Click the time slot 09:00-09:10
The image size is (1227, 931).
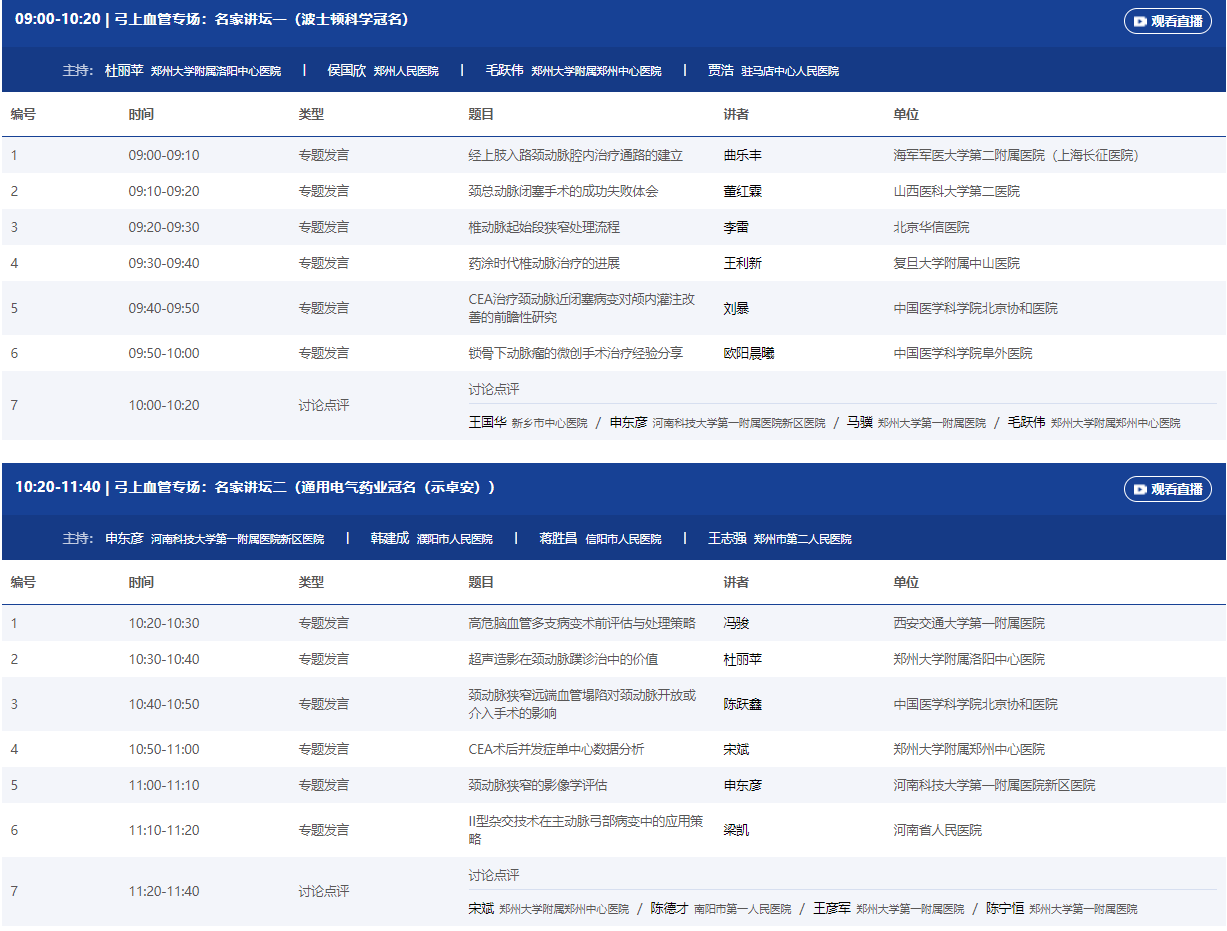click(164, 156)
